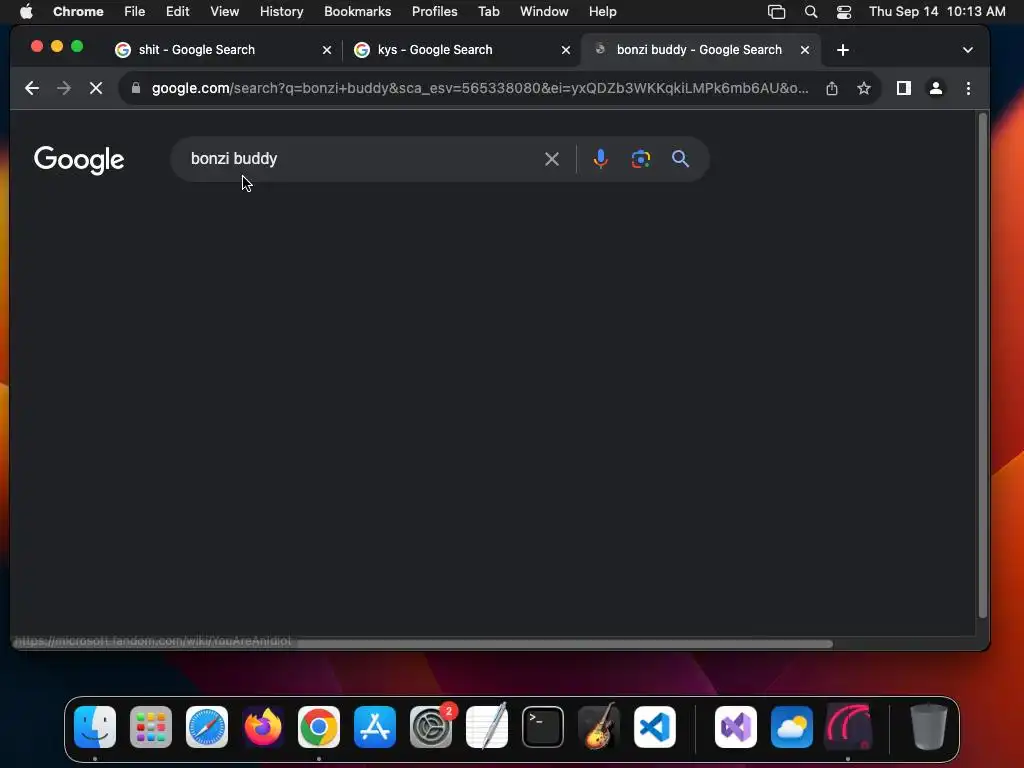The width and height of the screenshot is (1024, 768).
Task: Clear the bonzi buddy search text
Action: [x=552, y=159]
